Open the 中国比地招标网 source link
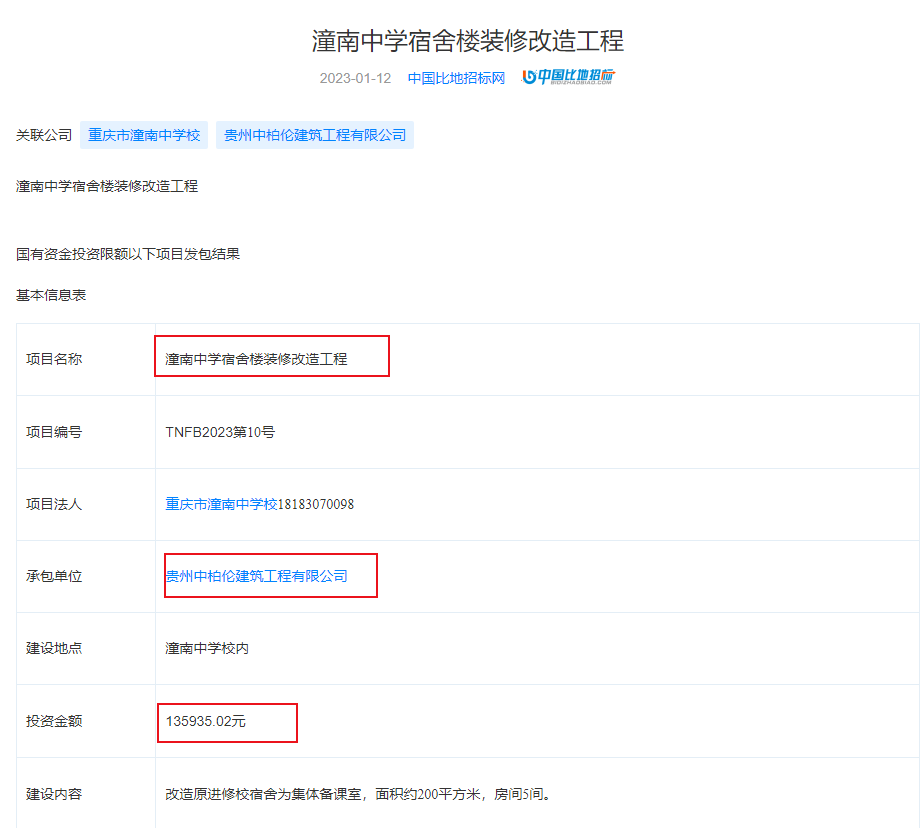The width and height of the screenshot is (921, 828). [456, 78]
